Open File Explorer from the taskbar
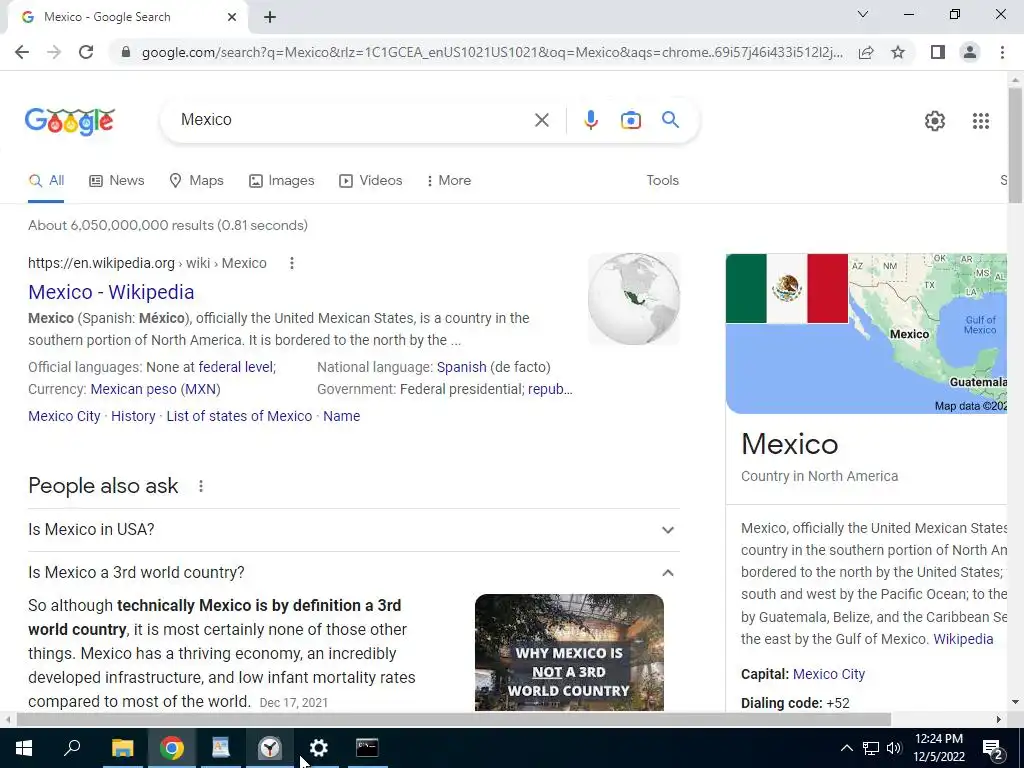The image size is (1024, 768). point(122,748)
